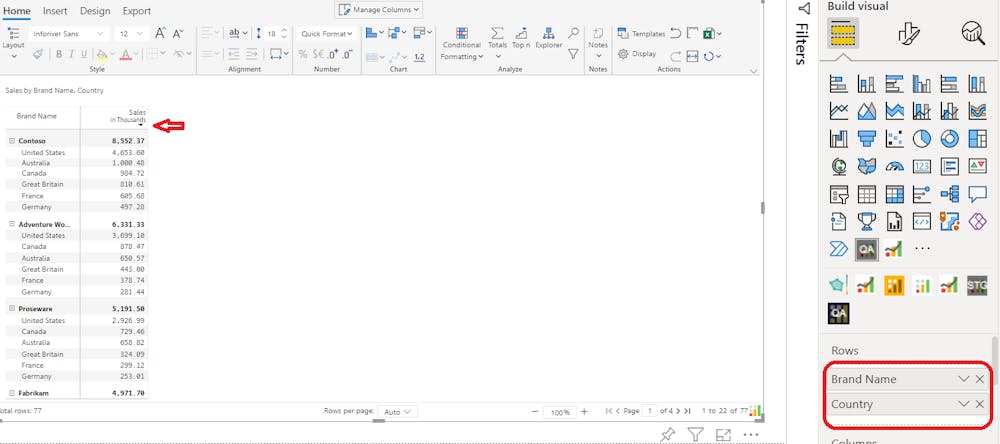This screenshot has height=444, width=1000.
Task: Select the trophy Key influencers visual
Action: [x=866, y=221]
